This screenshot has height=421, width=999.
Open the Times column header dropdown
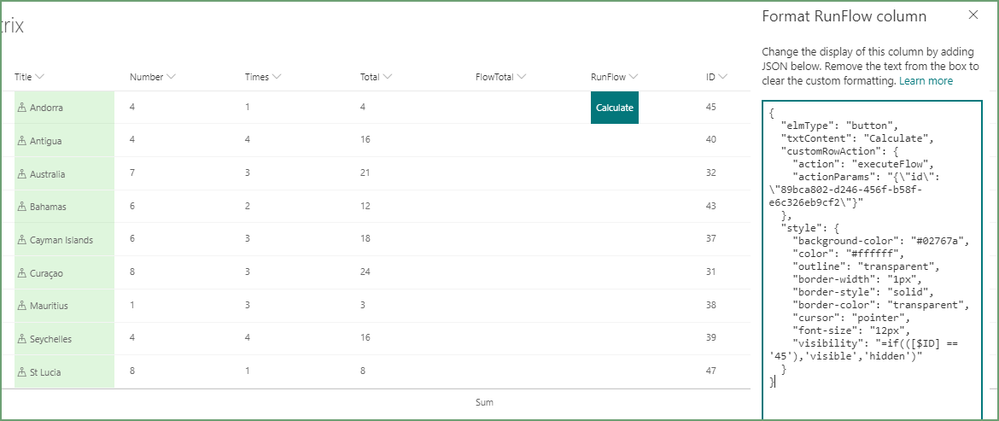263,76
